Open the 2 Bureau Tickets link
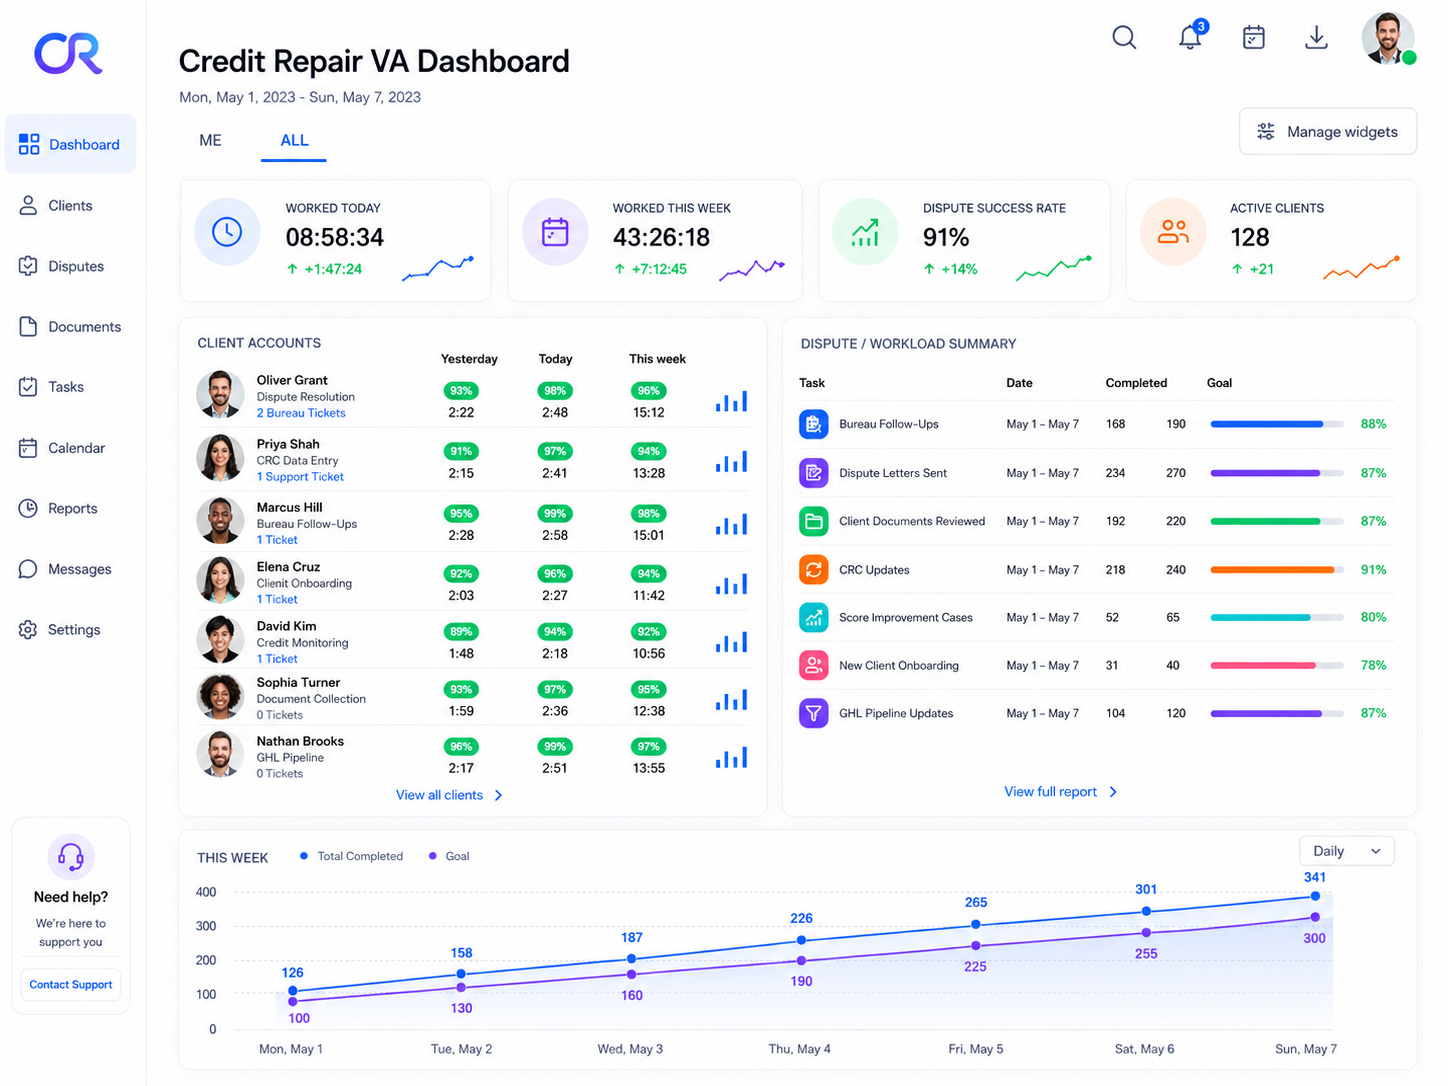The image size is (1448, 1086). tap(301, 413)
